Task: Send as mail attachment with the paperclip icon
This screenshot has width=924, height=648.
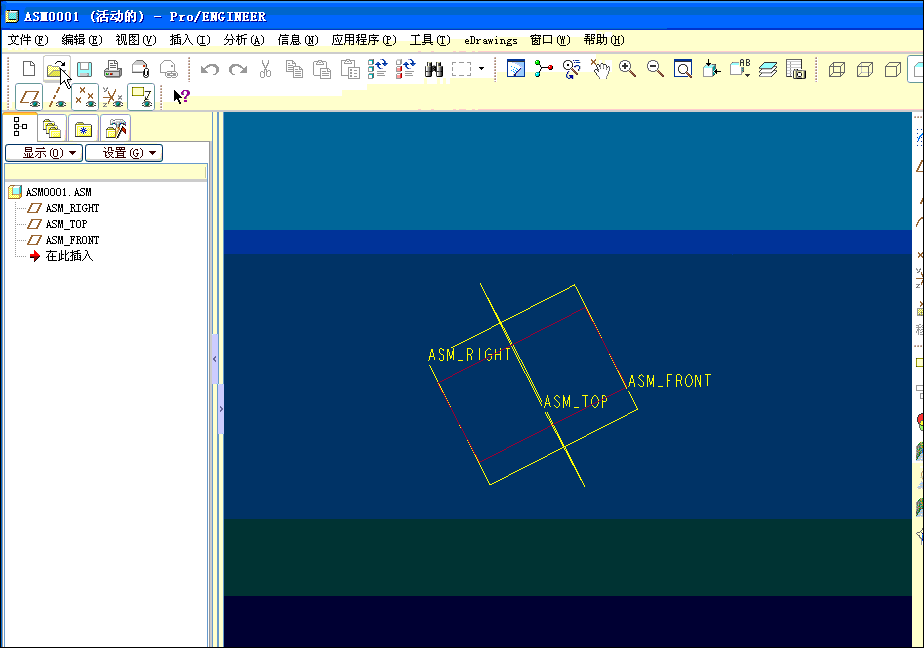Action: point(141,70)
